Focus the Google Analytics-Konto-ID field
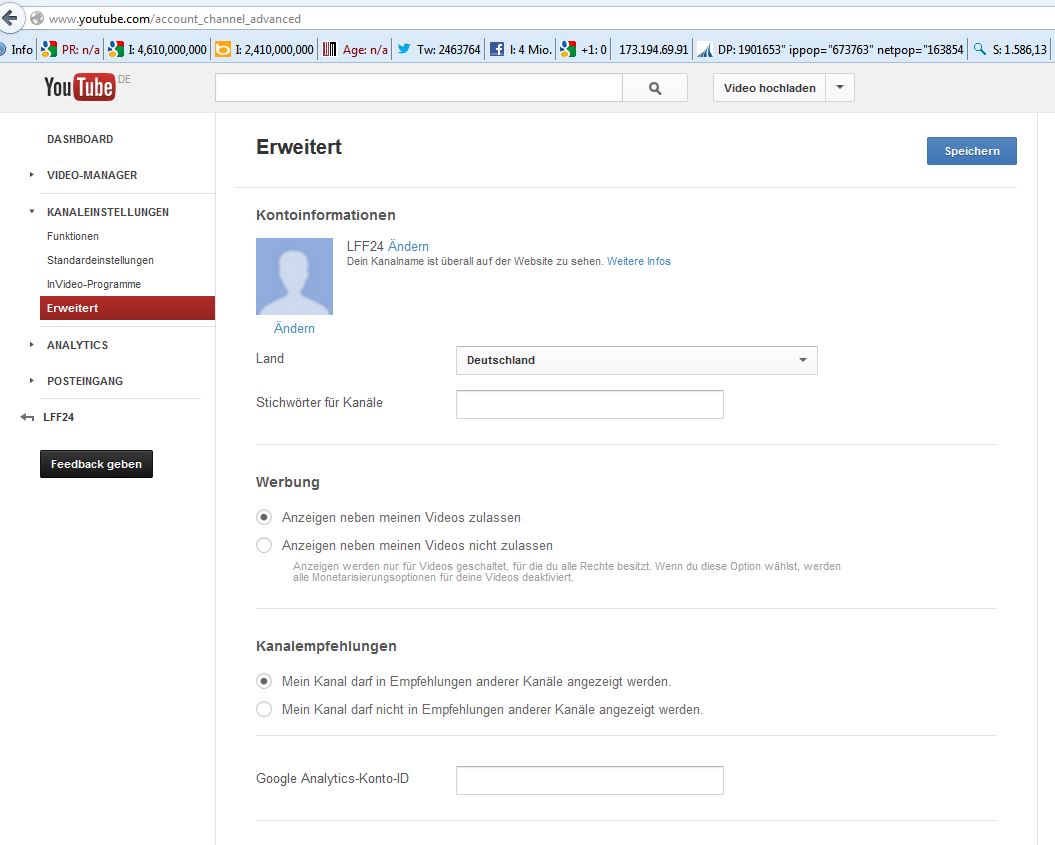 coord(589,780)
